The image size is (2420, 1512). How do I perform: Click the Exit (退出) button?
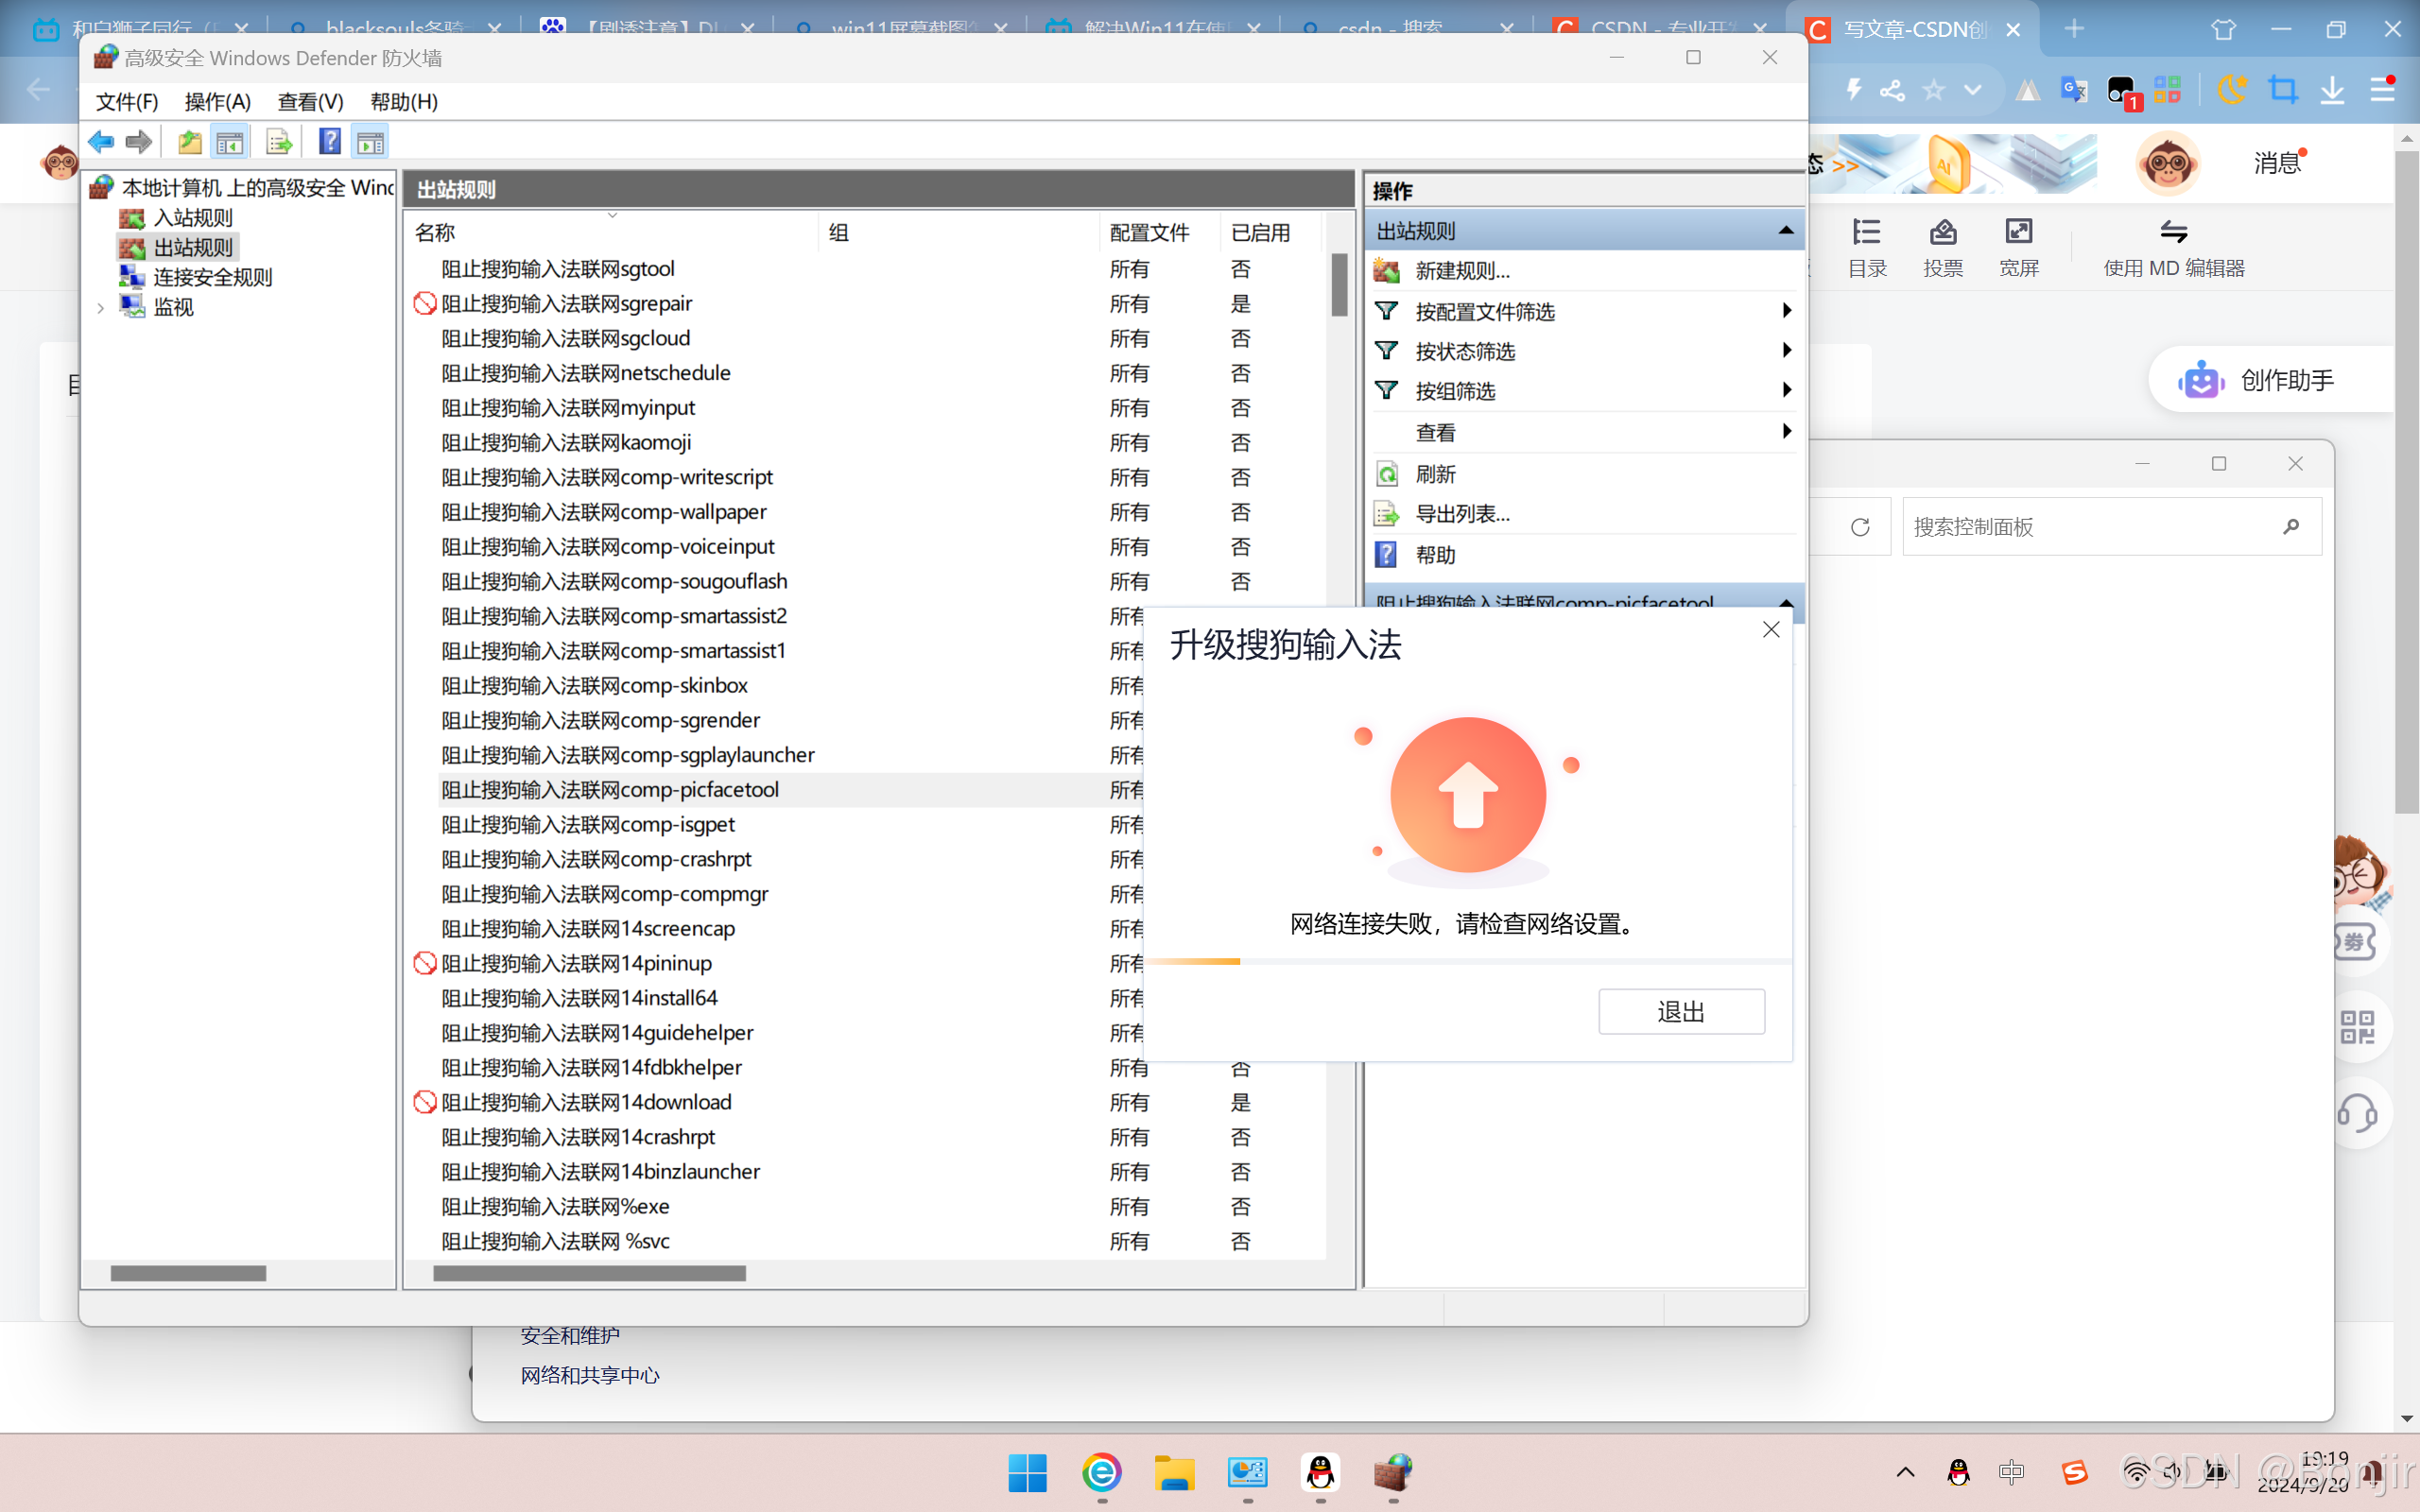pyautogui.click(x=1681, y=1012)
